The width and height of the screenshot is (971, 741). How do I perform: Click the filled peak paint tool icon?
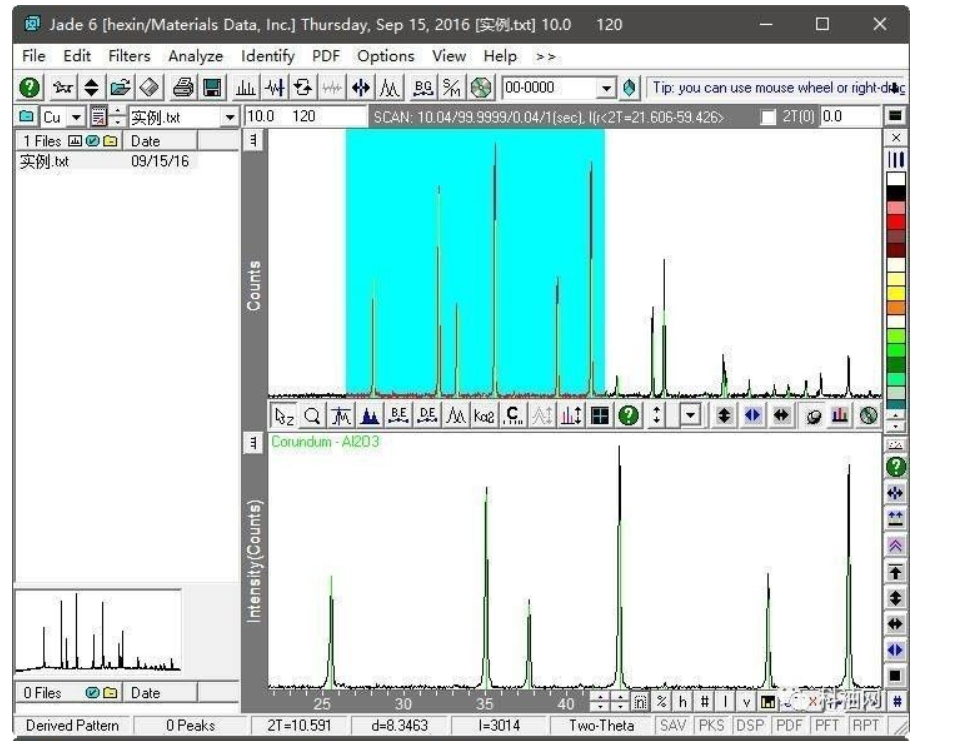(370, 416)
